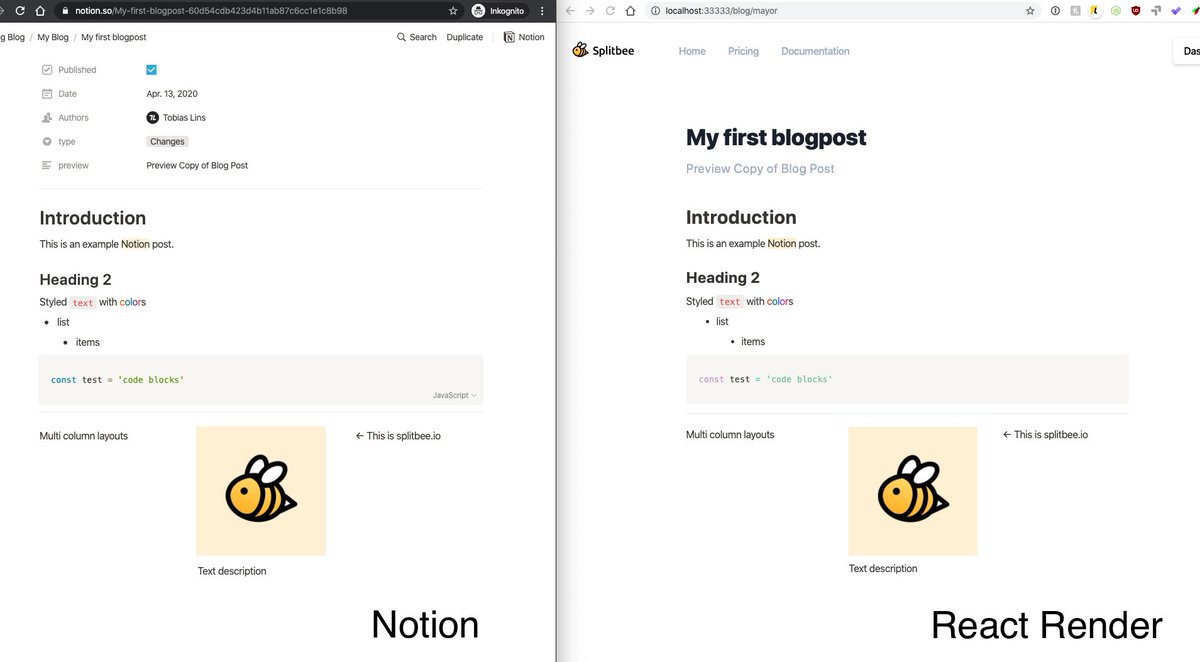This screenshot has width=1200, height=662.
Task: Click the Tobias Lins author avatar
Action: click(x=152, y=118)
